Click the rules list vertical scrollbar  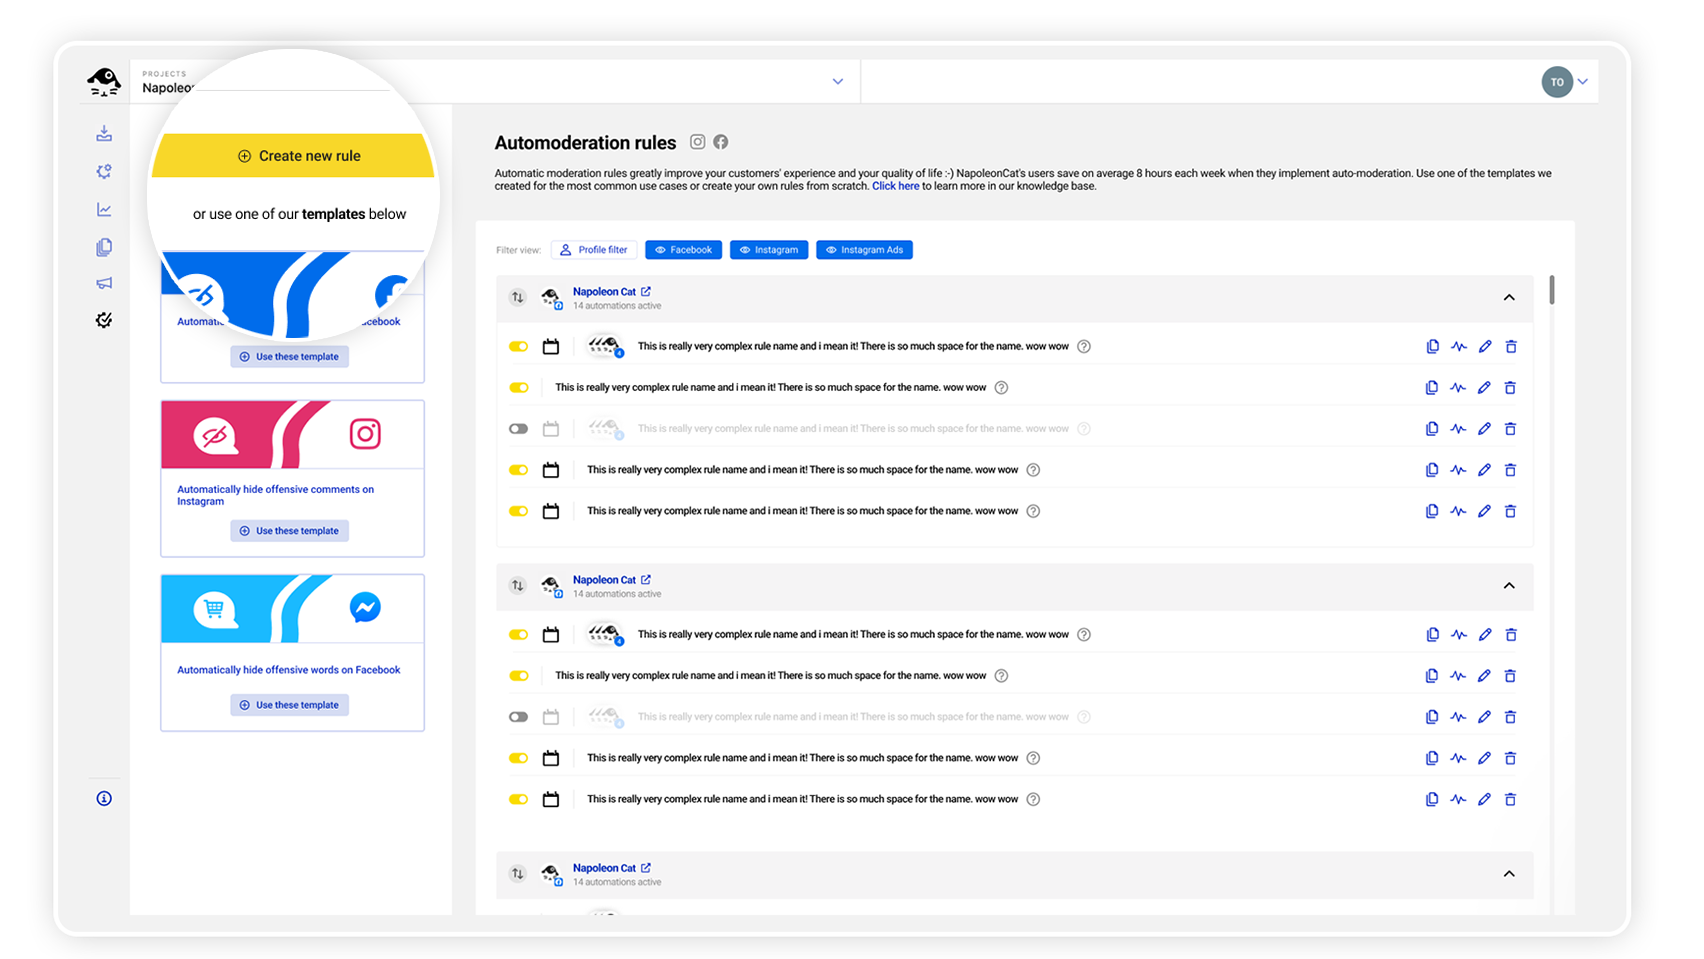[x=1552, y=290]
